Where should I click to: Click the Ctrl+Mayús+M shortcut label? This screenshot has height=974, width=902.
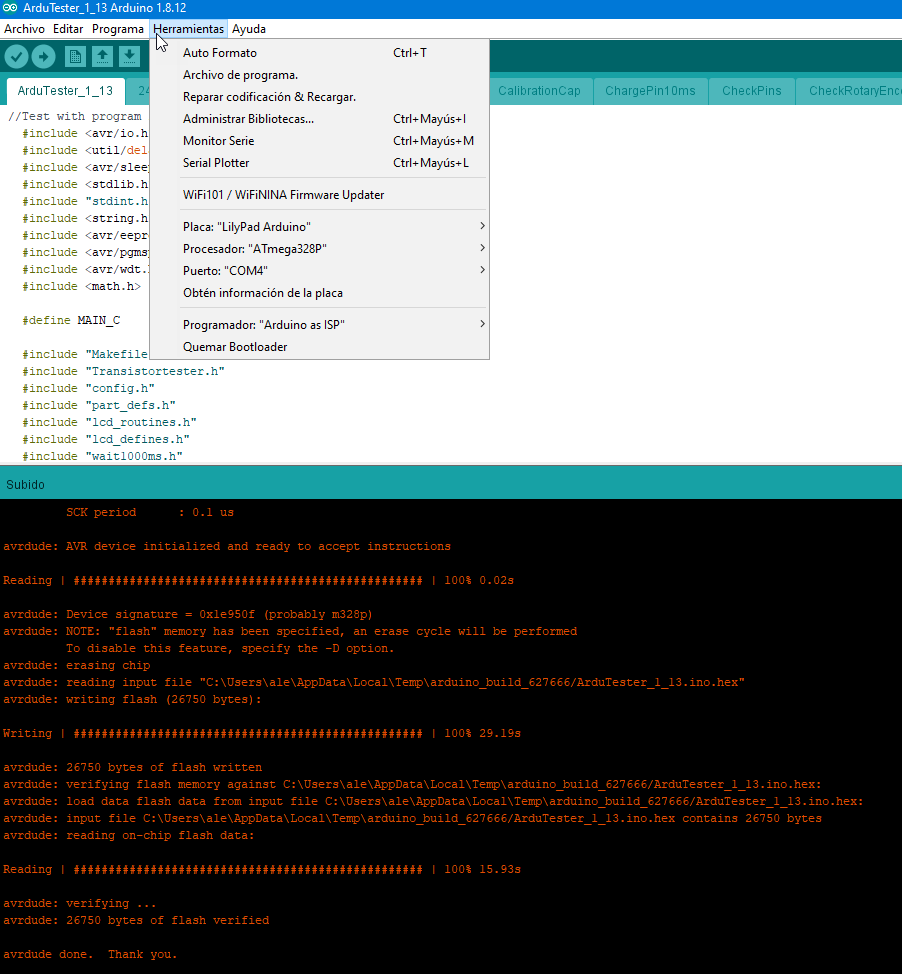point(434,141)
